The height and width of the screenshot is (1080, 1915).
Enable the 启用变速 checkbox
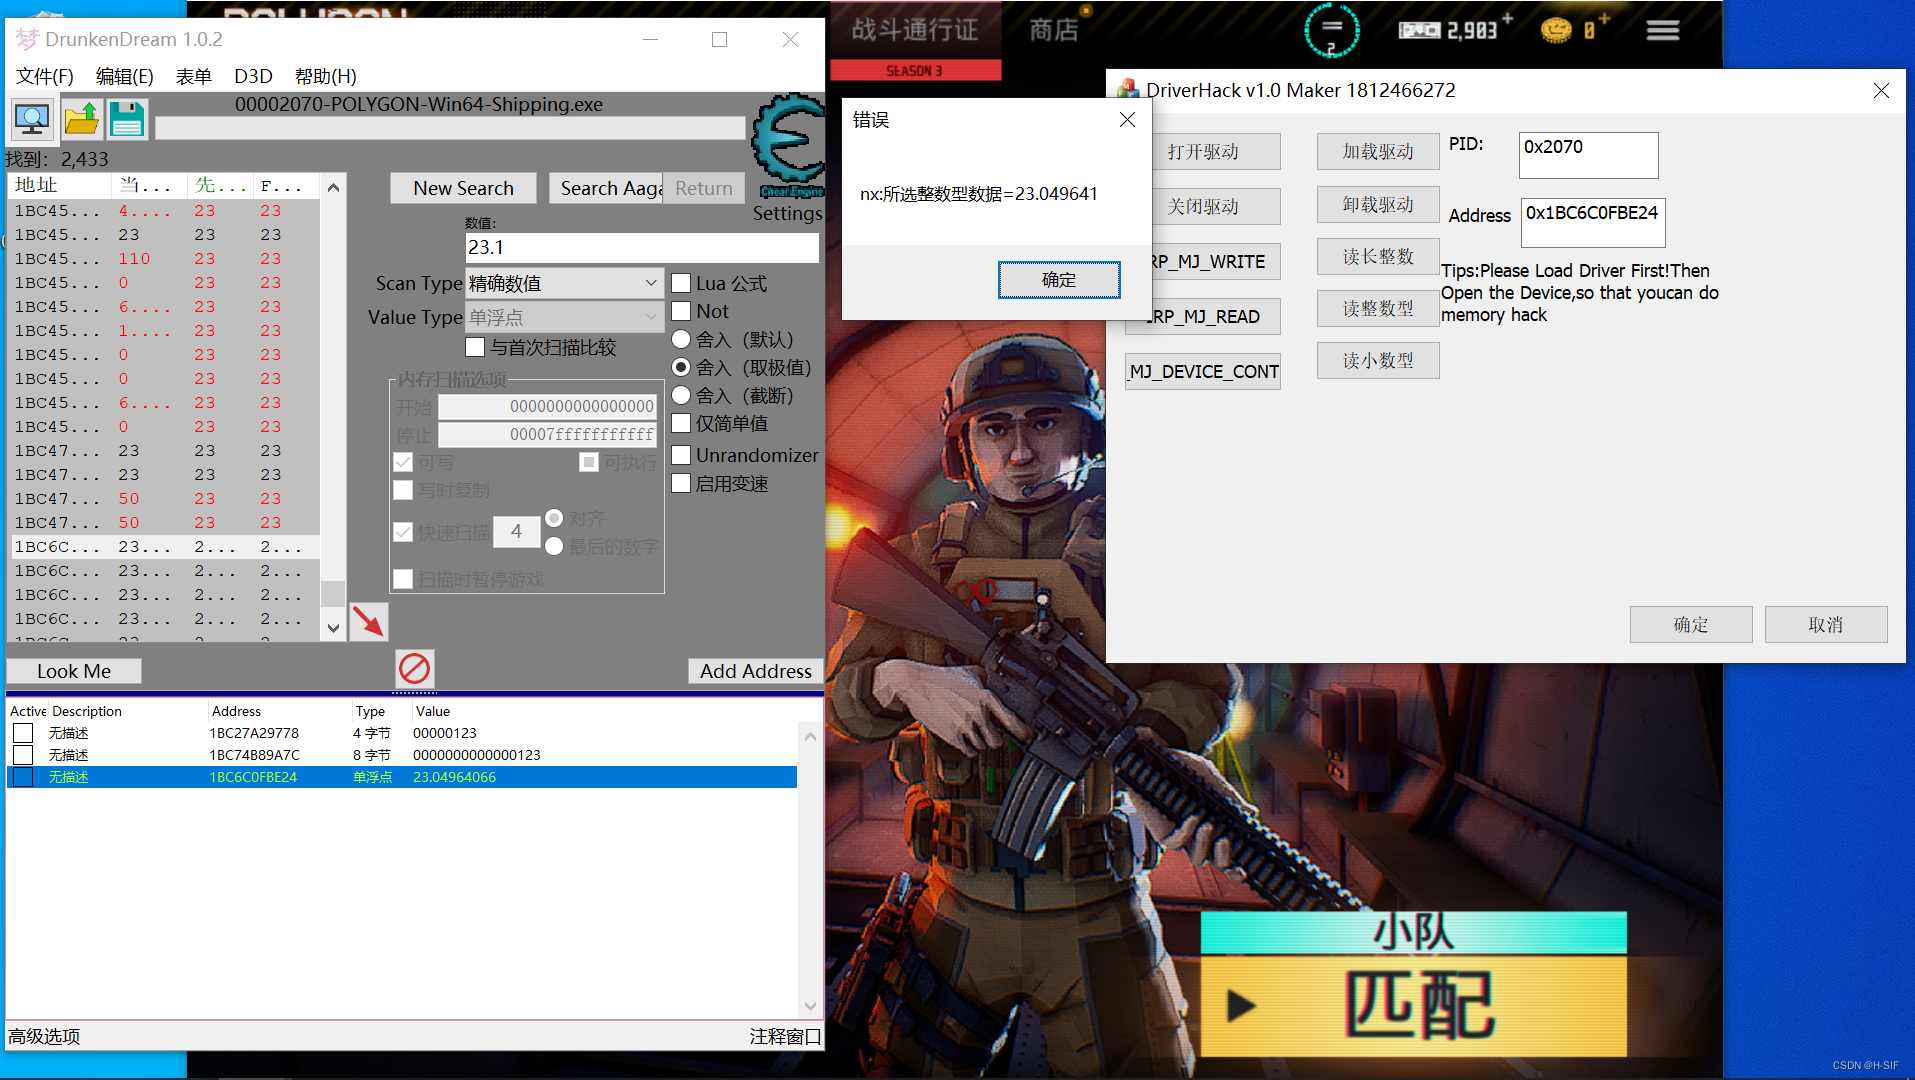pyautogui.click(x=681, y=483)
